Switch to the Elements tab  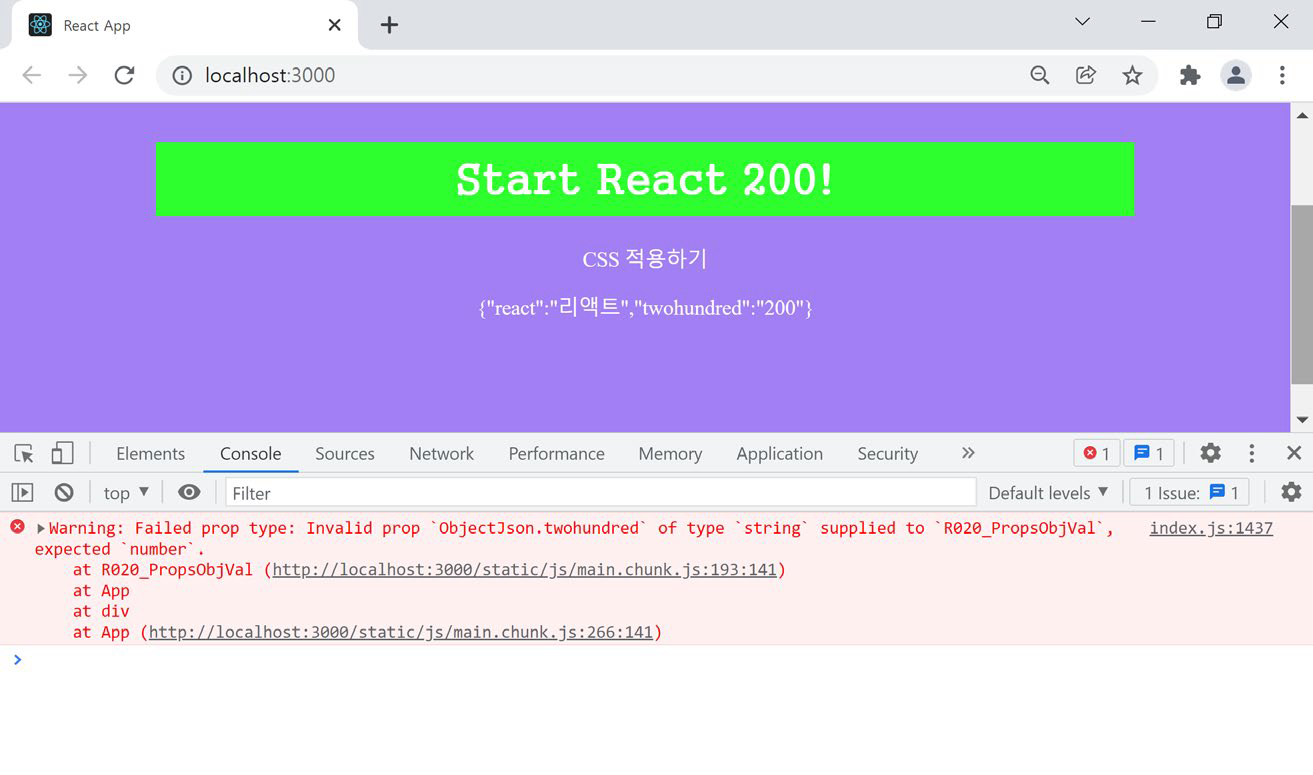(x=150, y=453)
